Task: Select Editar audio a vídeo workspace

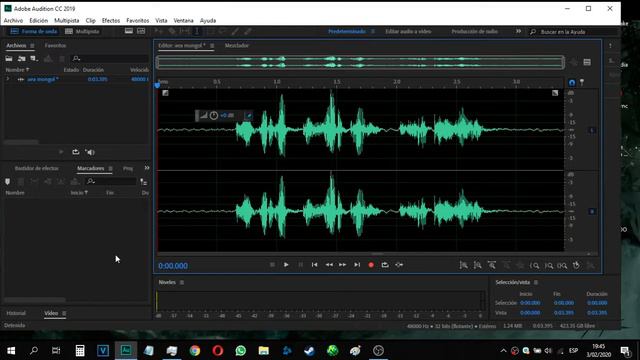Action: (408, 31)
